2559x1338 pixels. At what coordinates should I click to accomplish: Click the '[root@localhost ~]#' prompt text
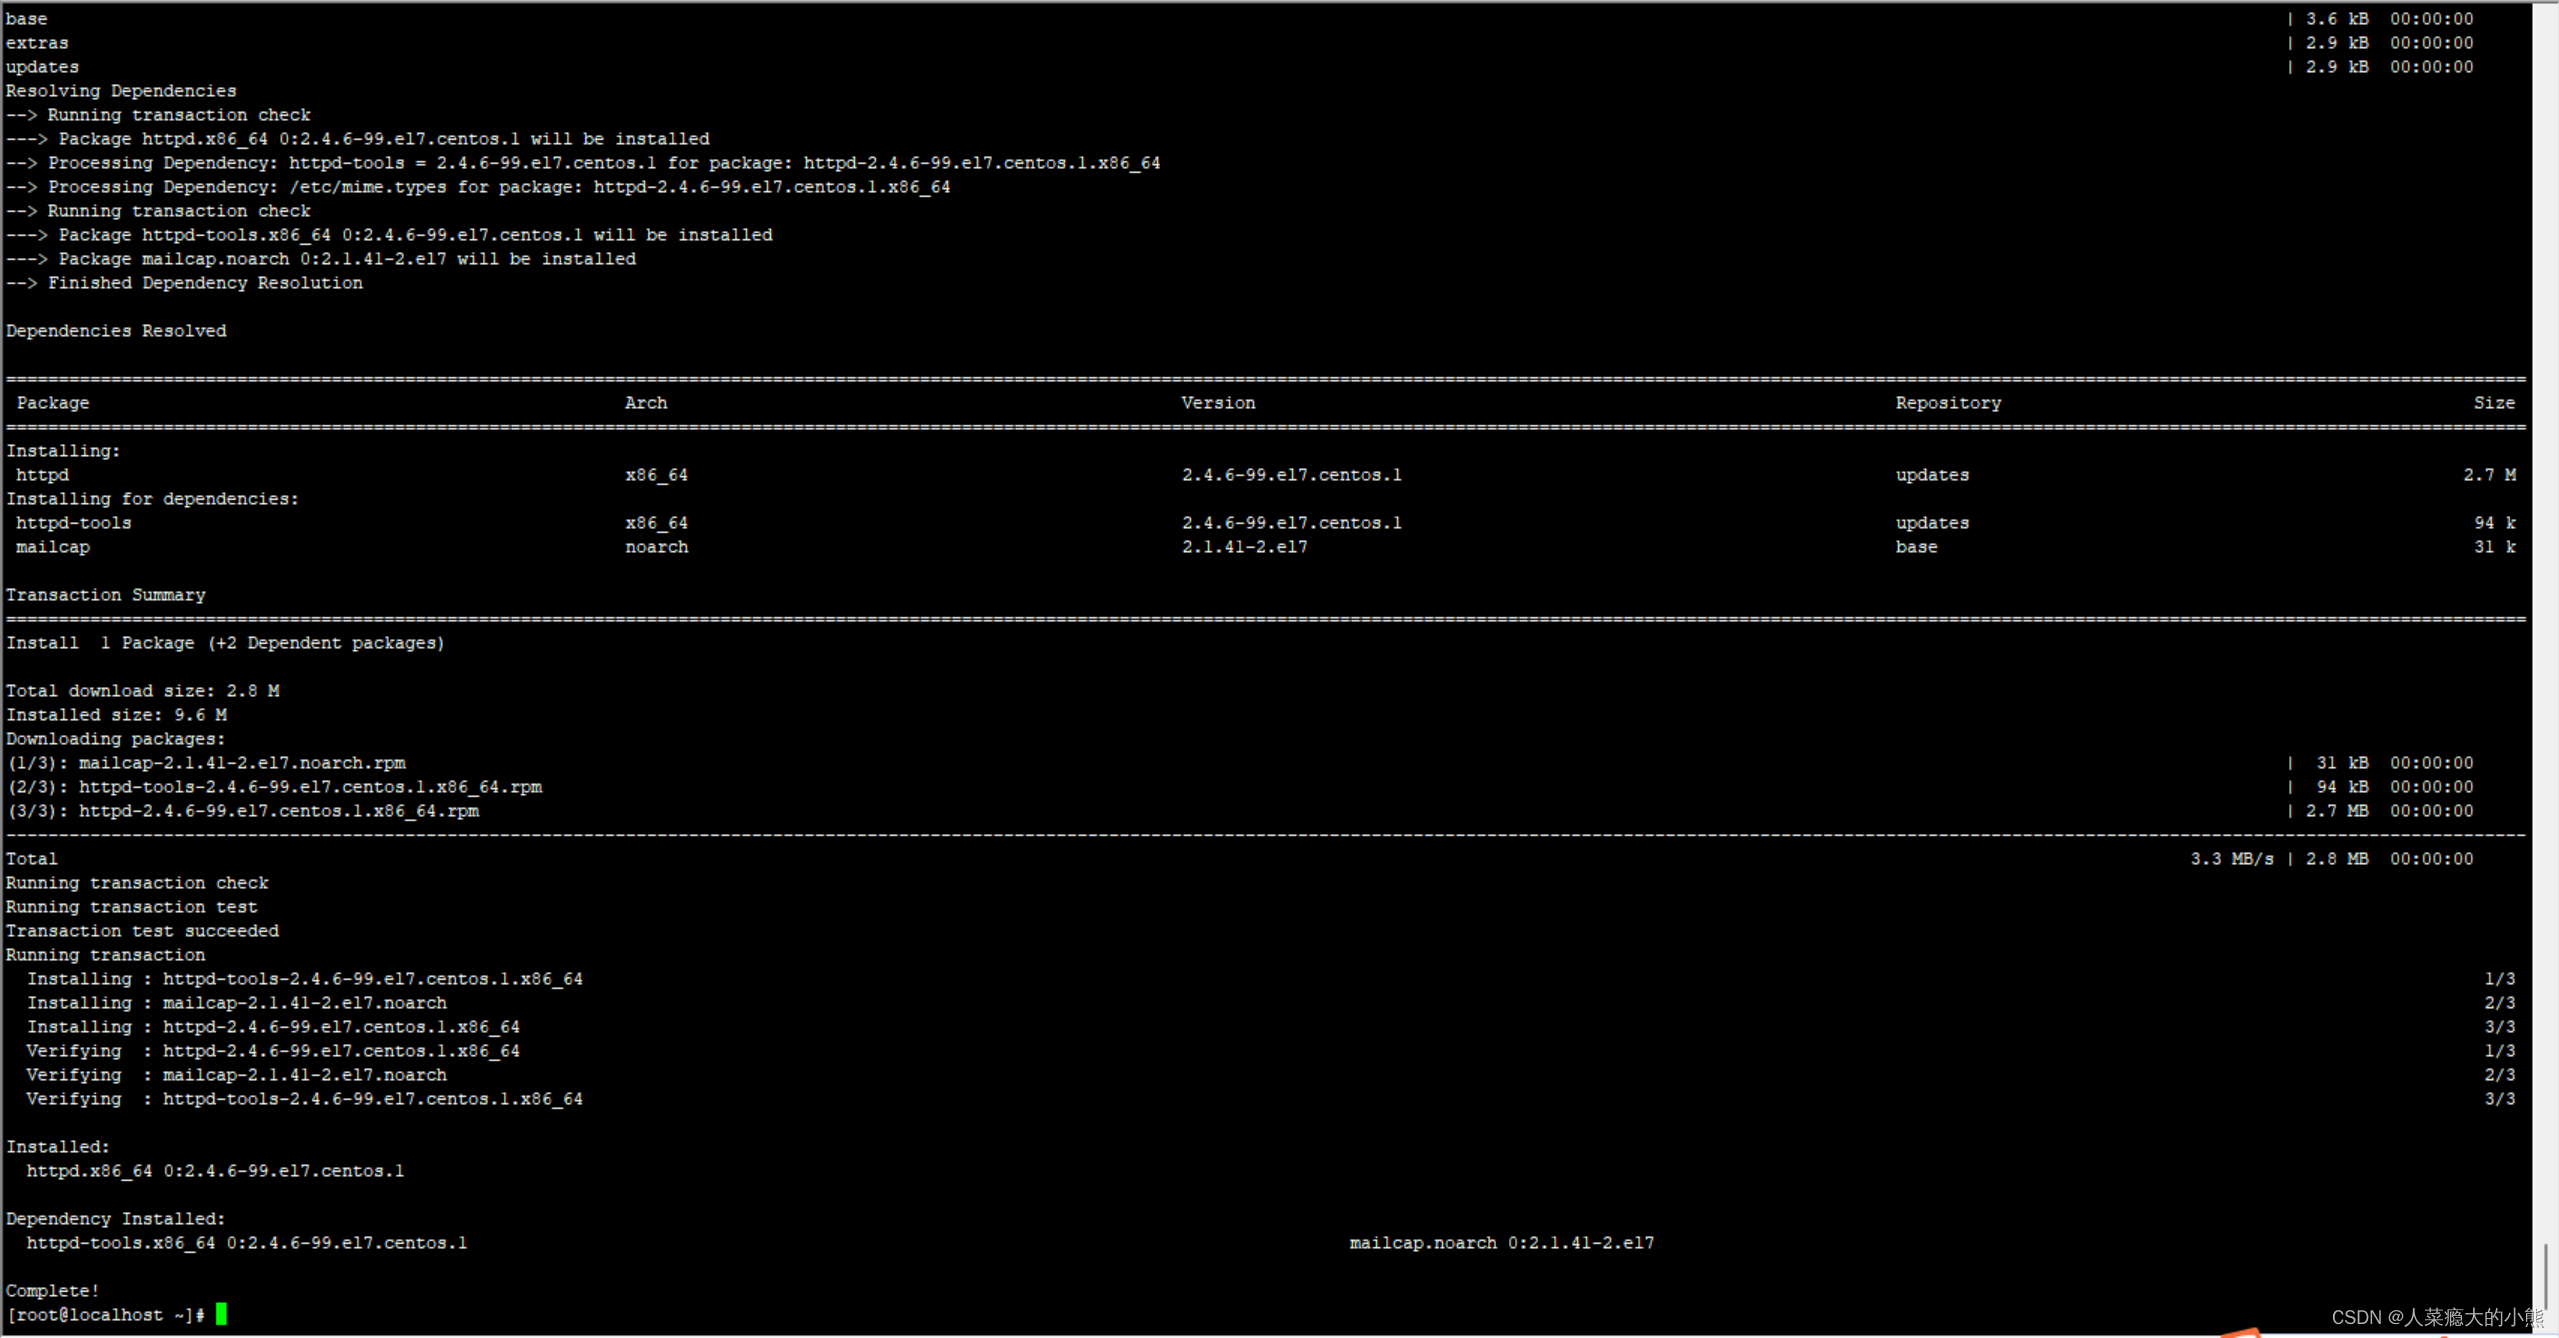pyautogui.click(x=105, y=1315)
